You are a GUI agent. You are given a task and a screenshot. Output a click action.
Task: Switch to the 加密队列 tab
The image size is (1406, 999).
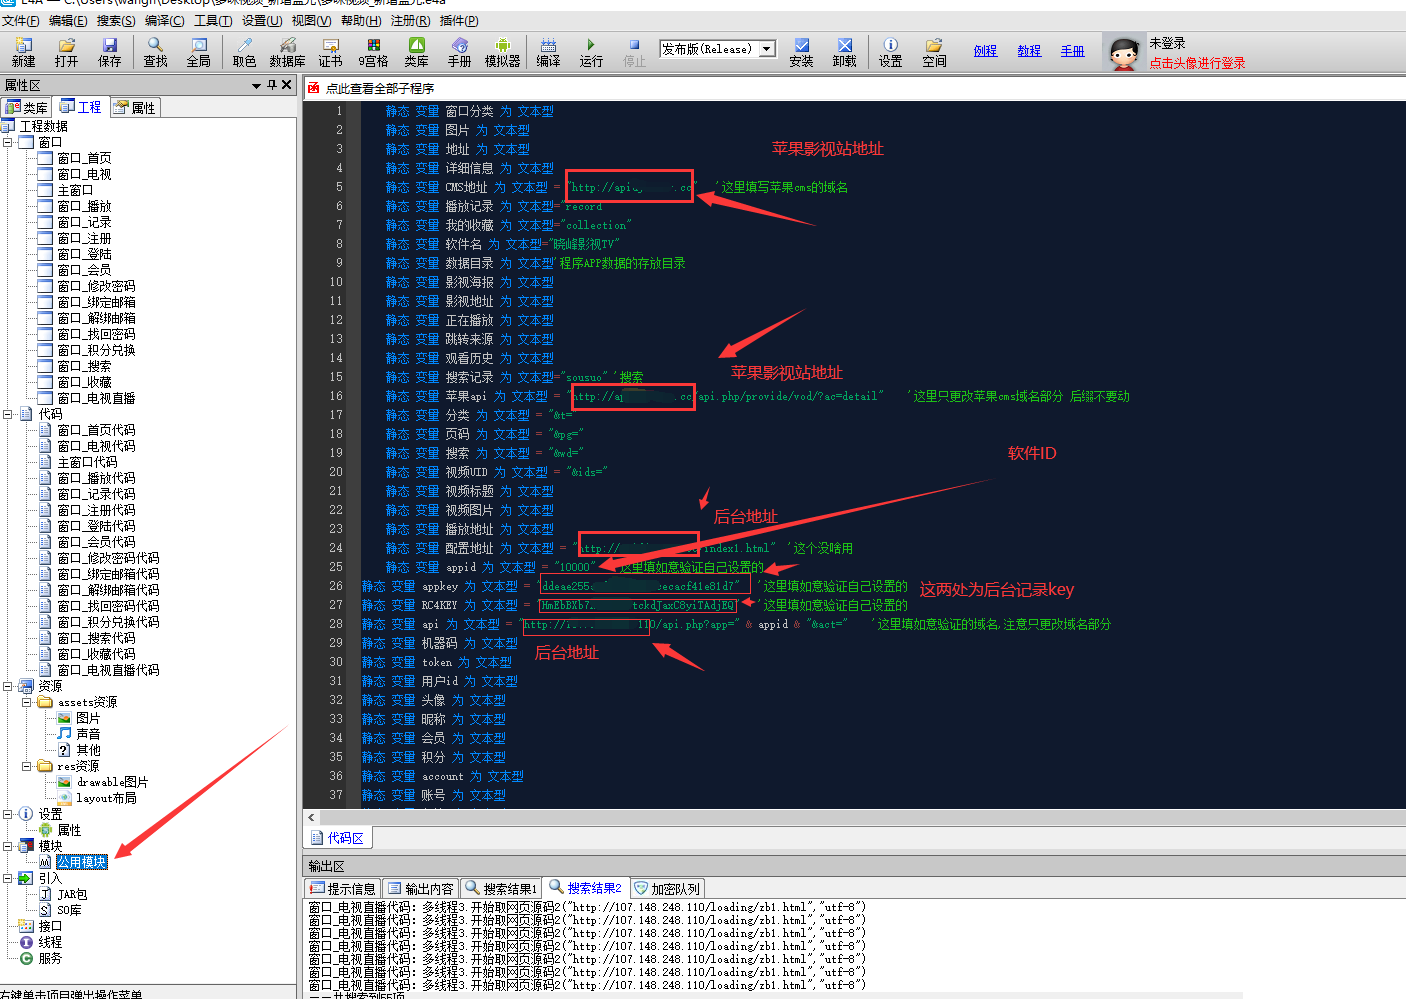668,888
